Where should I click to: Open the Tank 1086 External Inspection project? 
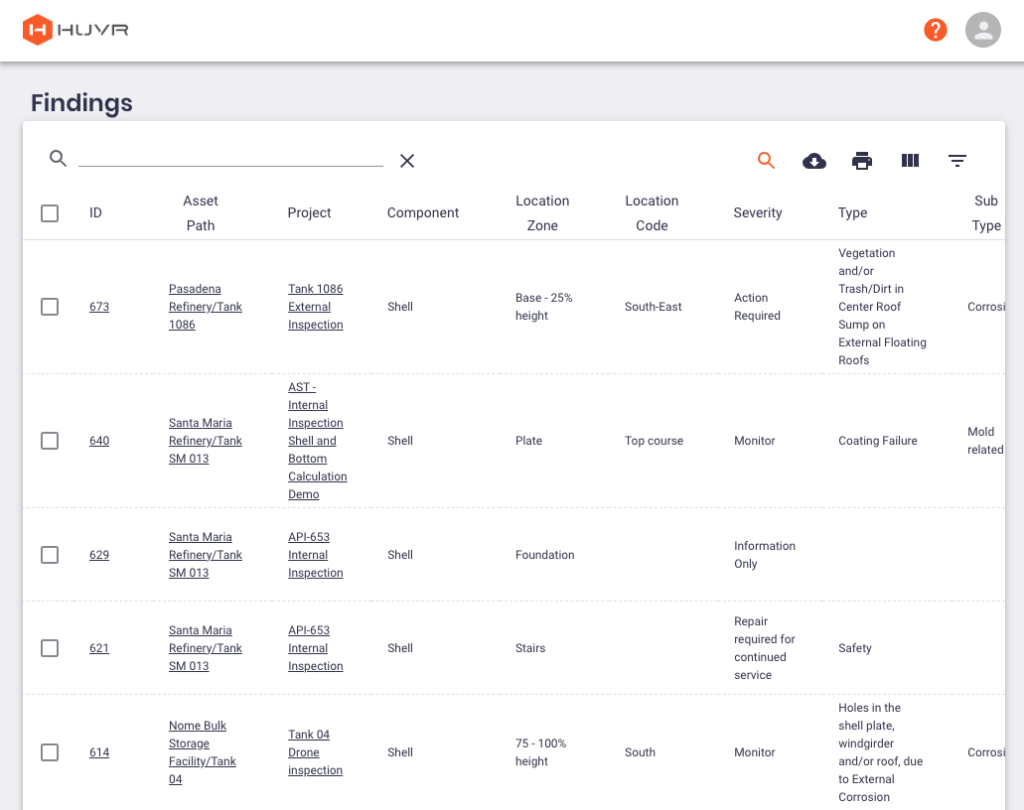(315, 306)
